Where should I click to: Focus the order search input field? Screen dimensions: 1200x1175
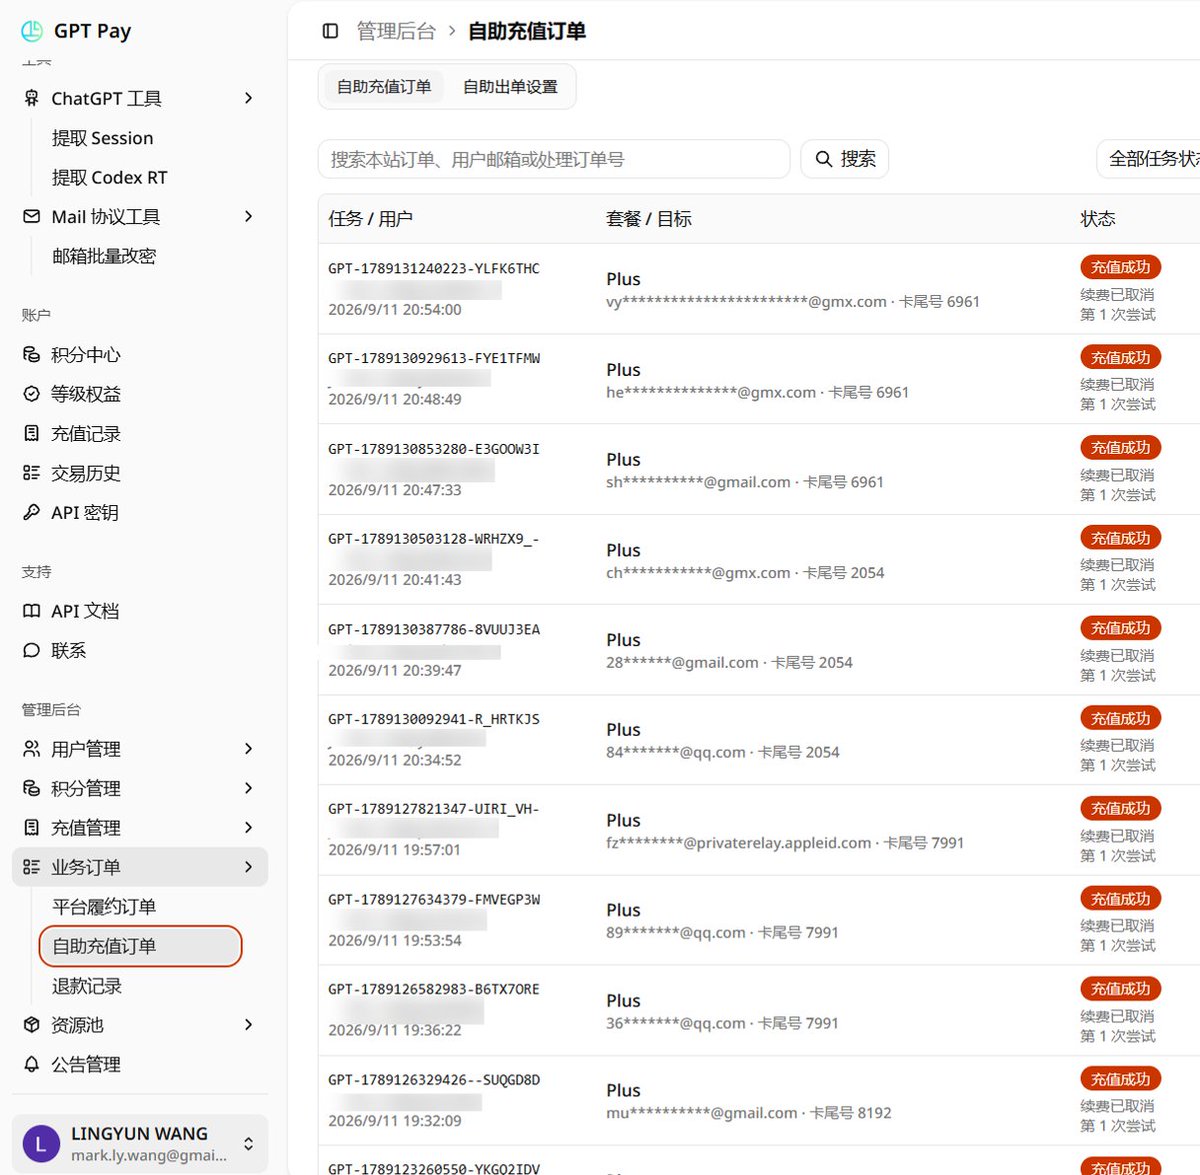[554, 159]
